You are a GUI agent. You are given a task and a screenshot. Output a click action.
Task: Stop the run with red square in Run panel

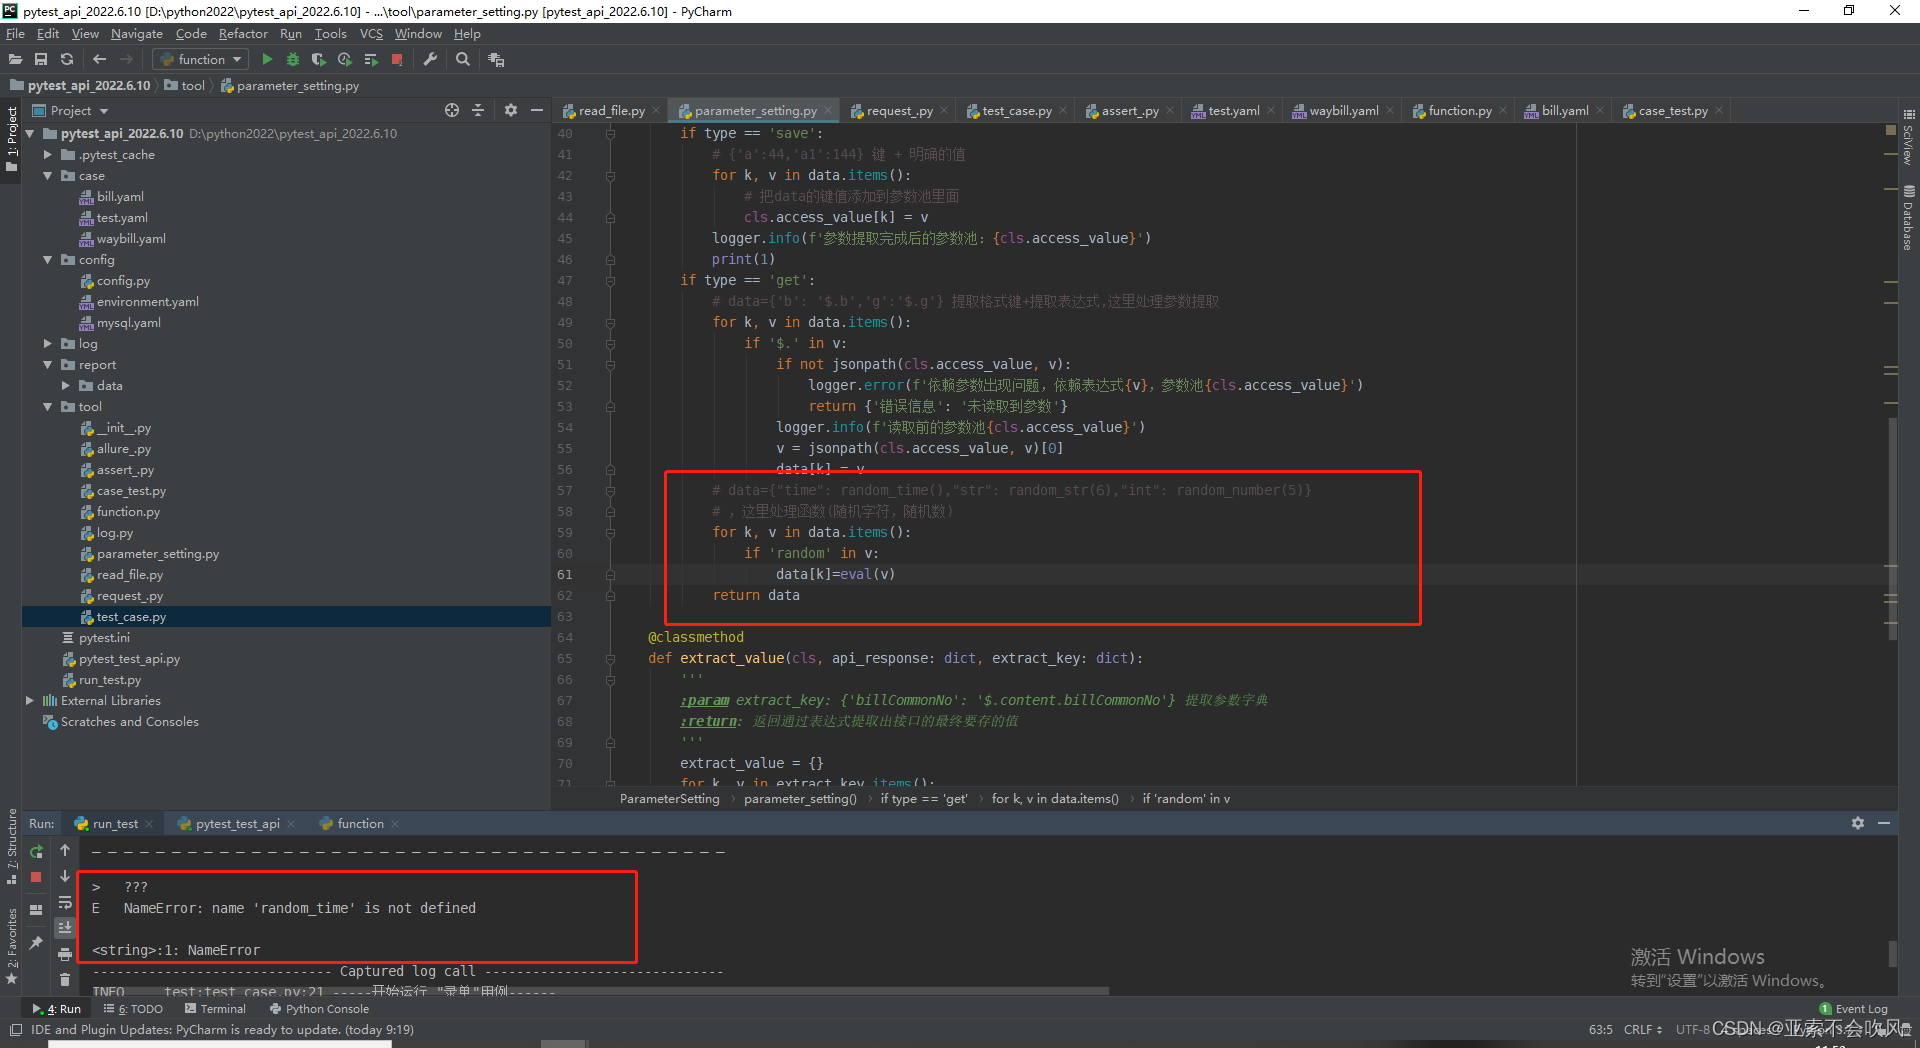36,877
